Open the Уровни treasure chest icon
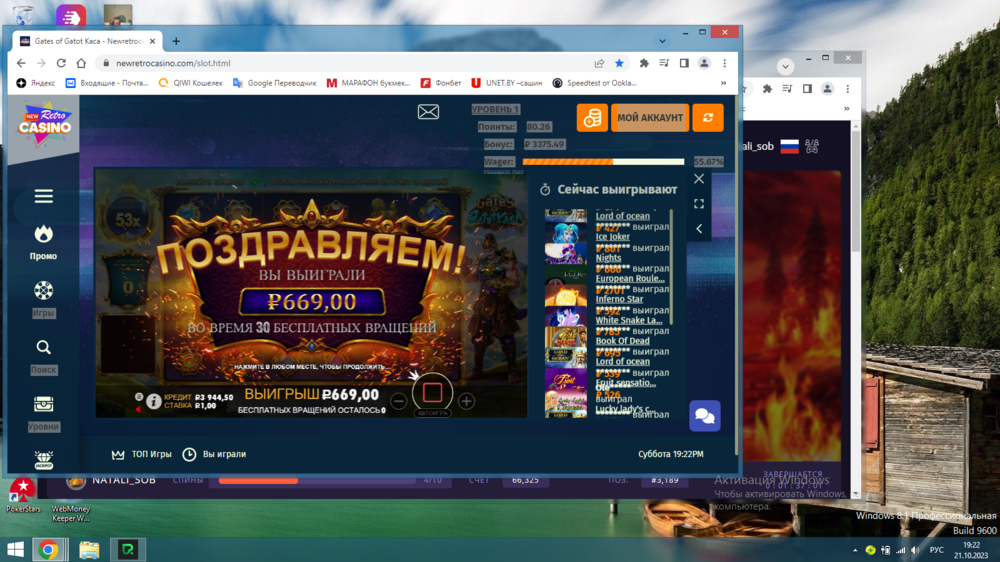Viewport: 1000px width, 562px height. tap(43, 405)
